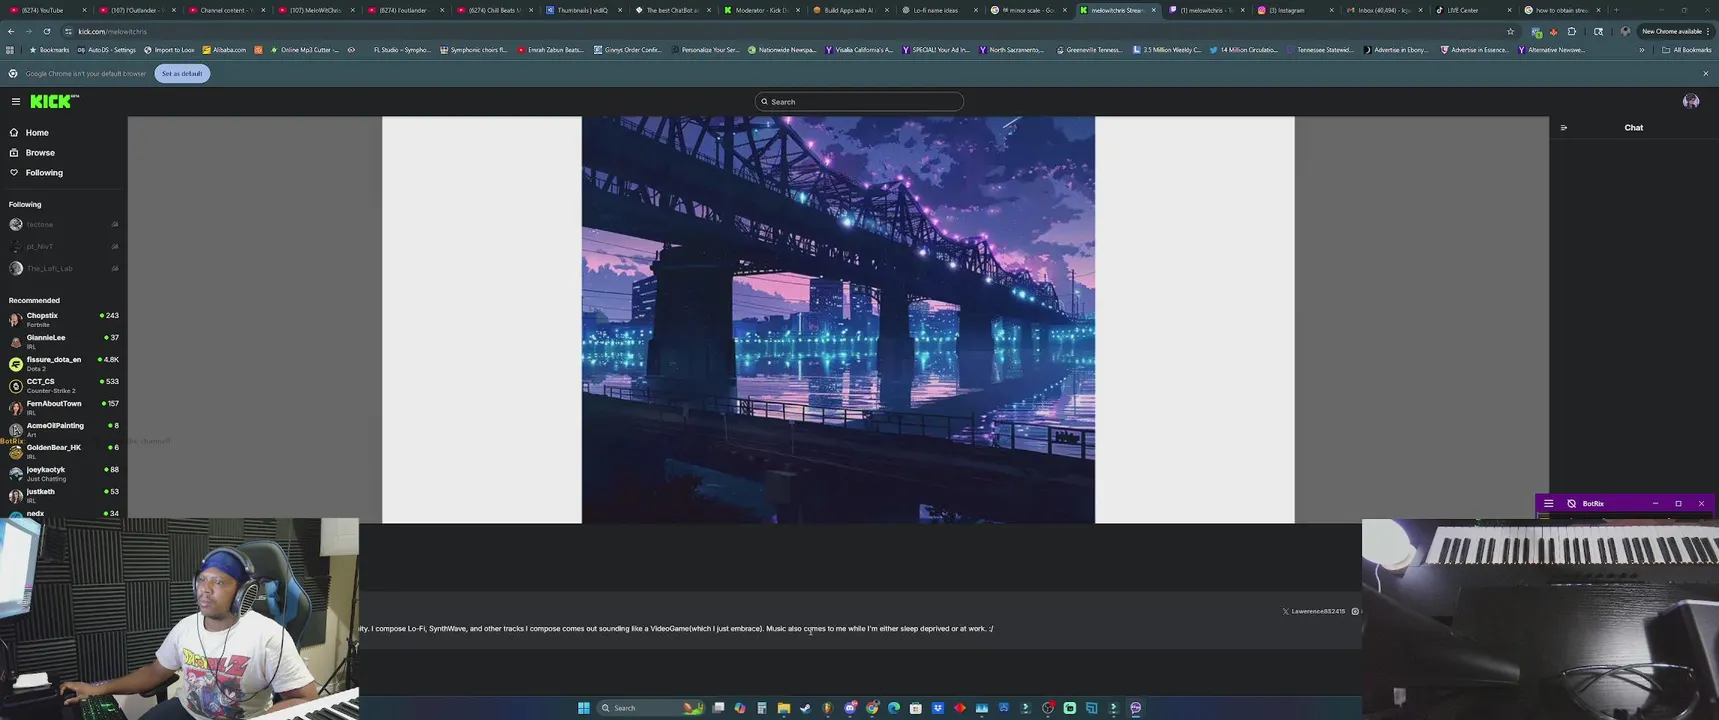Open Browse in Kick sidebar
The image size is (1719, 720).
coord(40,152)
